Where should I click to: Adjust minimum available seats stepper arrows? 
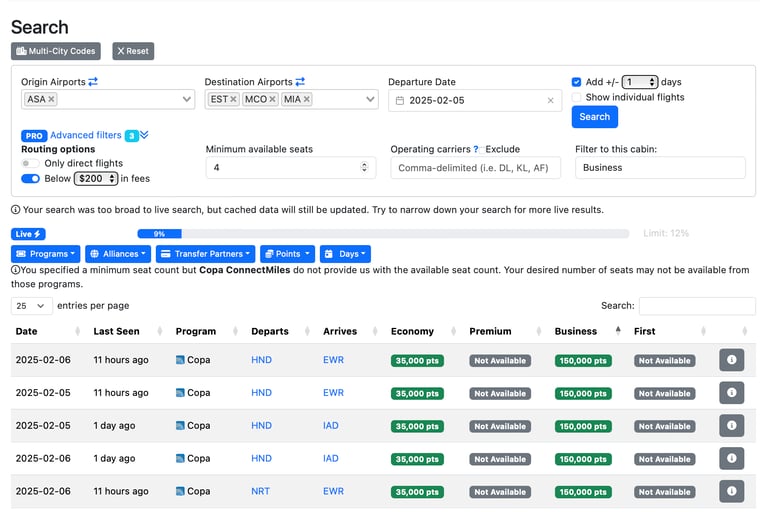pyautogui.click(x=364, y=167)
